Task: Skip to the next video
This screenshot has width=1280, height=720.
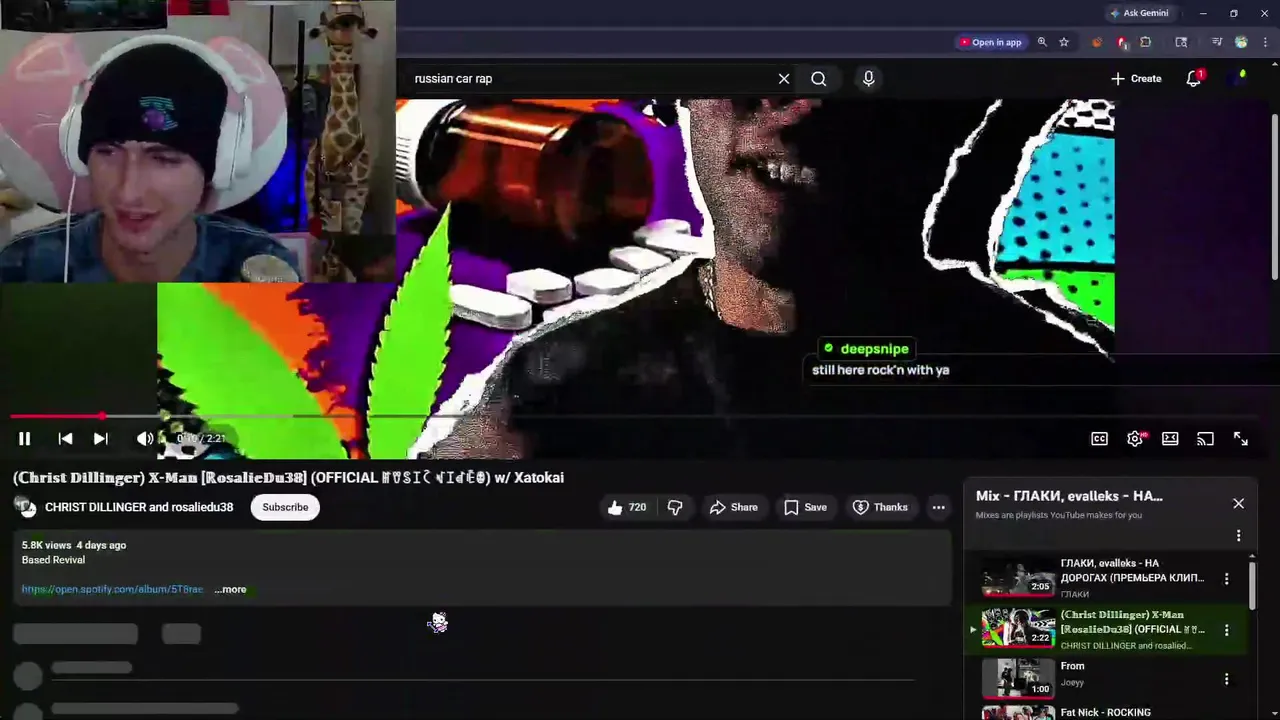Action: (x=100, y=439)
